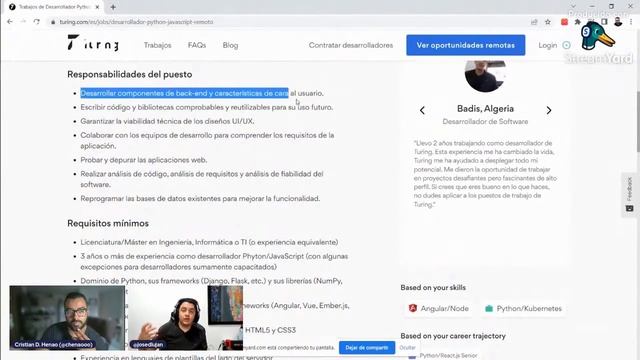Open the share page icon in address bar

coord(534,22)
